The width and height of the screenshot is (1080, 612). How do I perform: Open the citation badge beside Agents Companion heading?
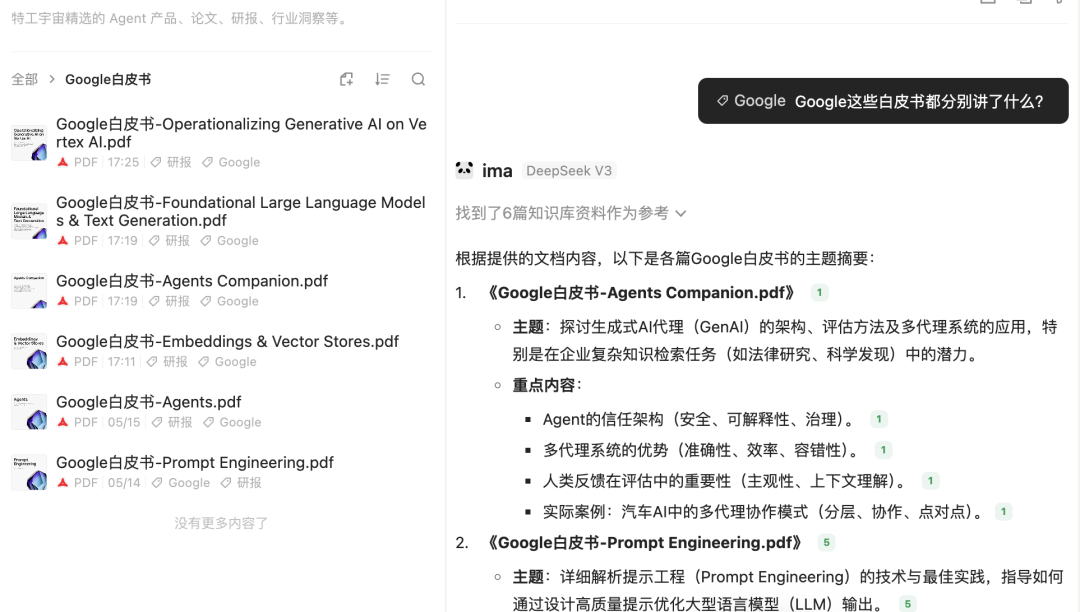tap(819, 293)
